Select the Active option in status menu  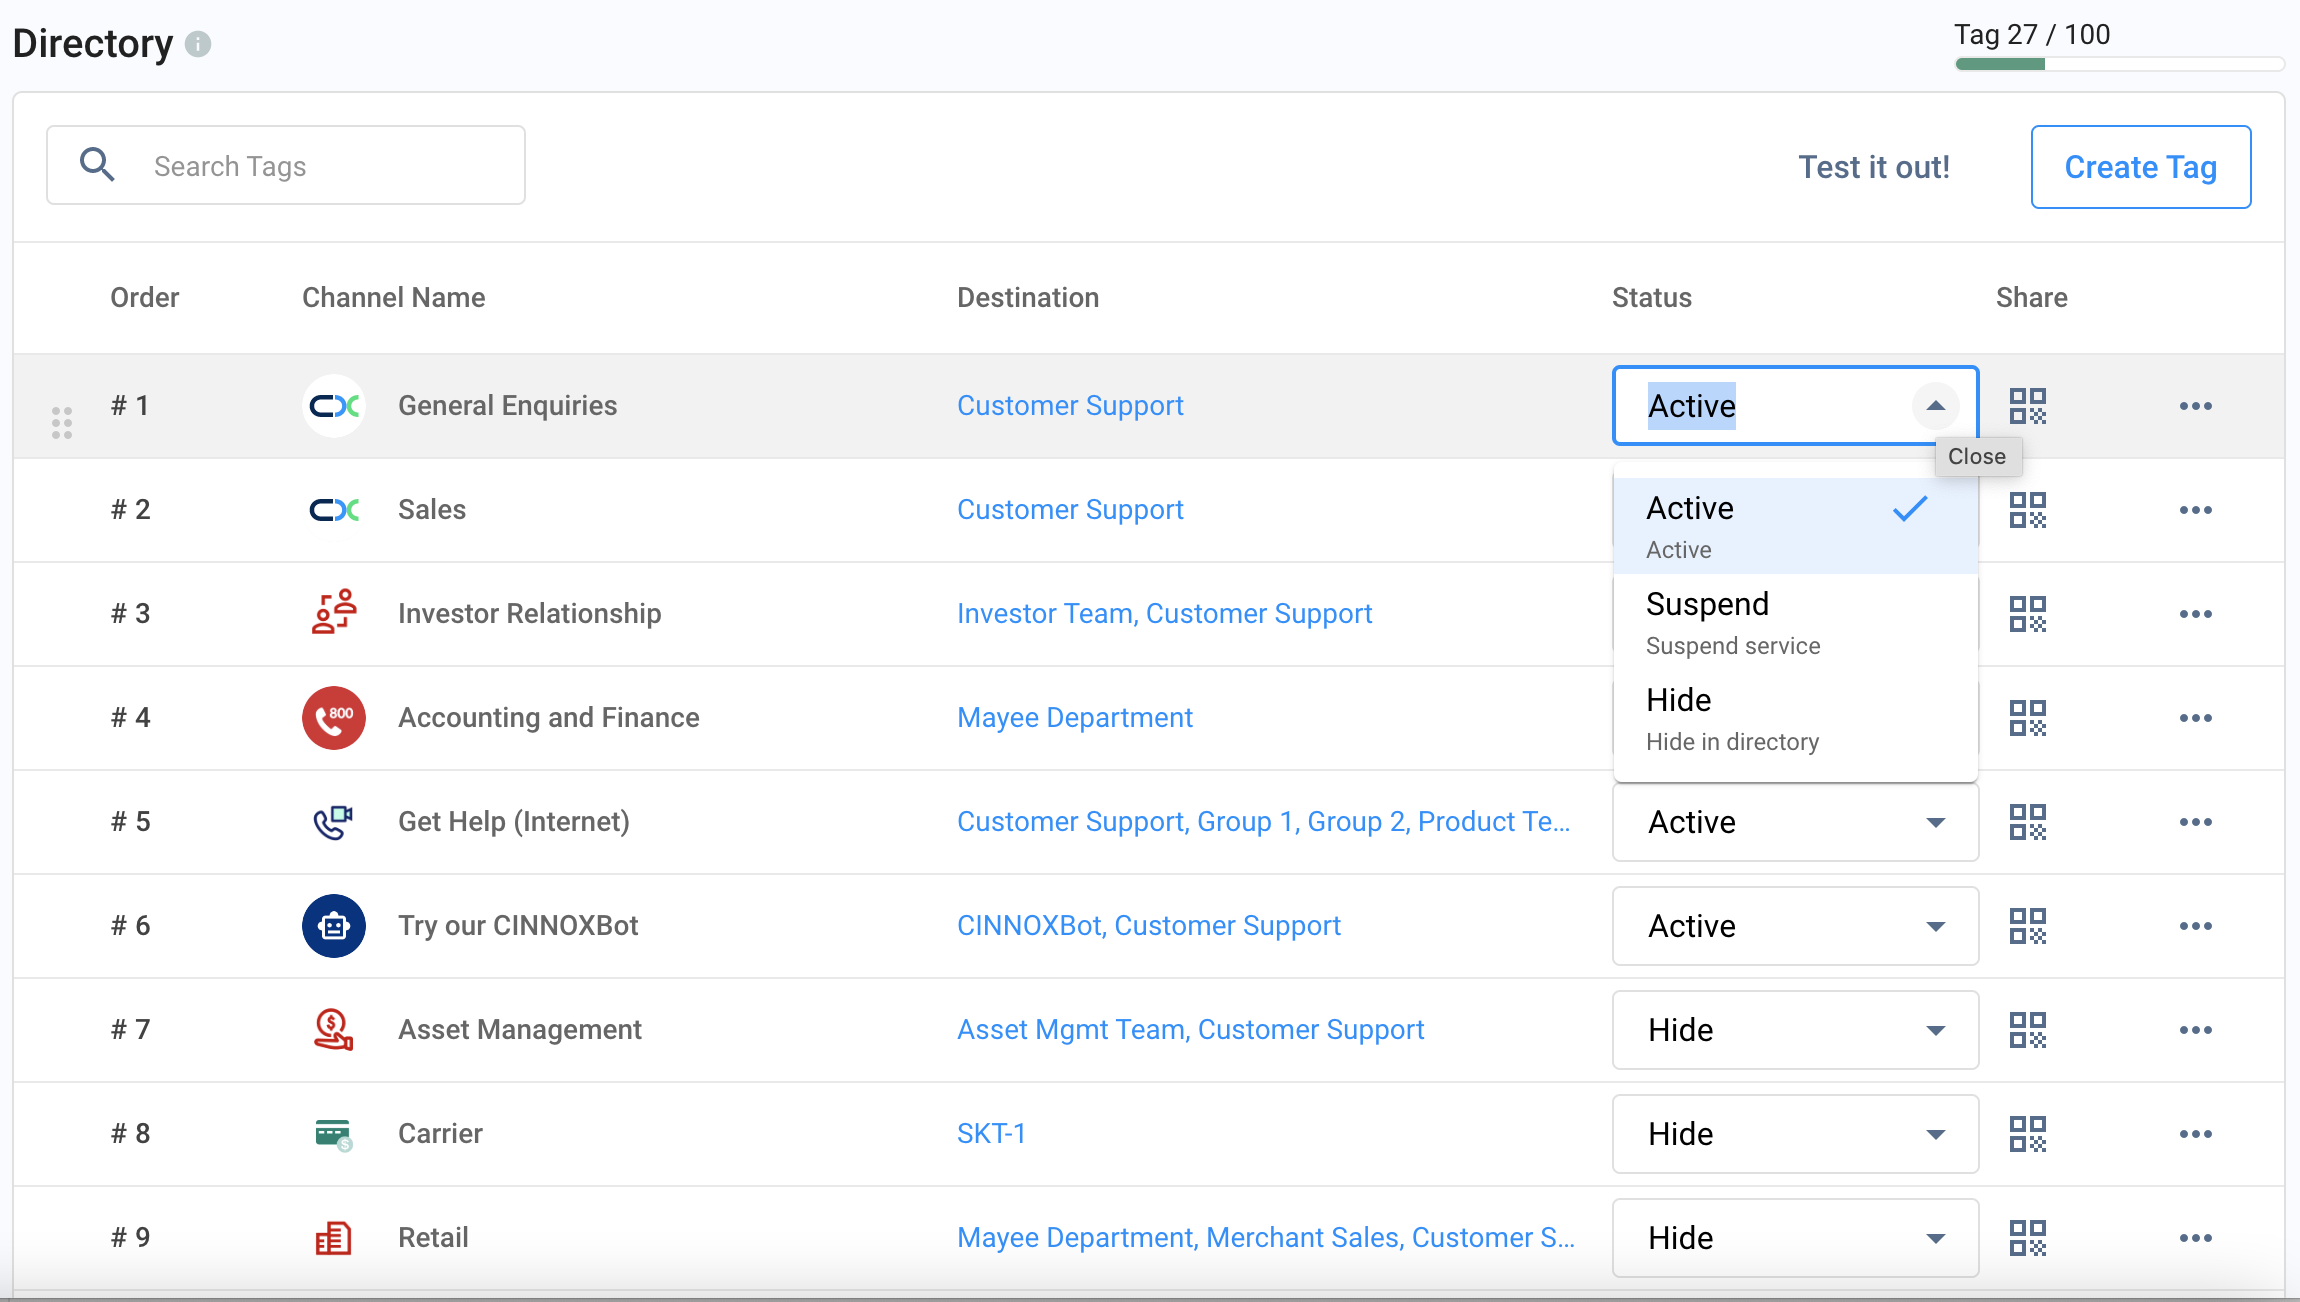[x=1795, y=526]
